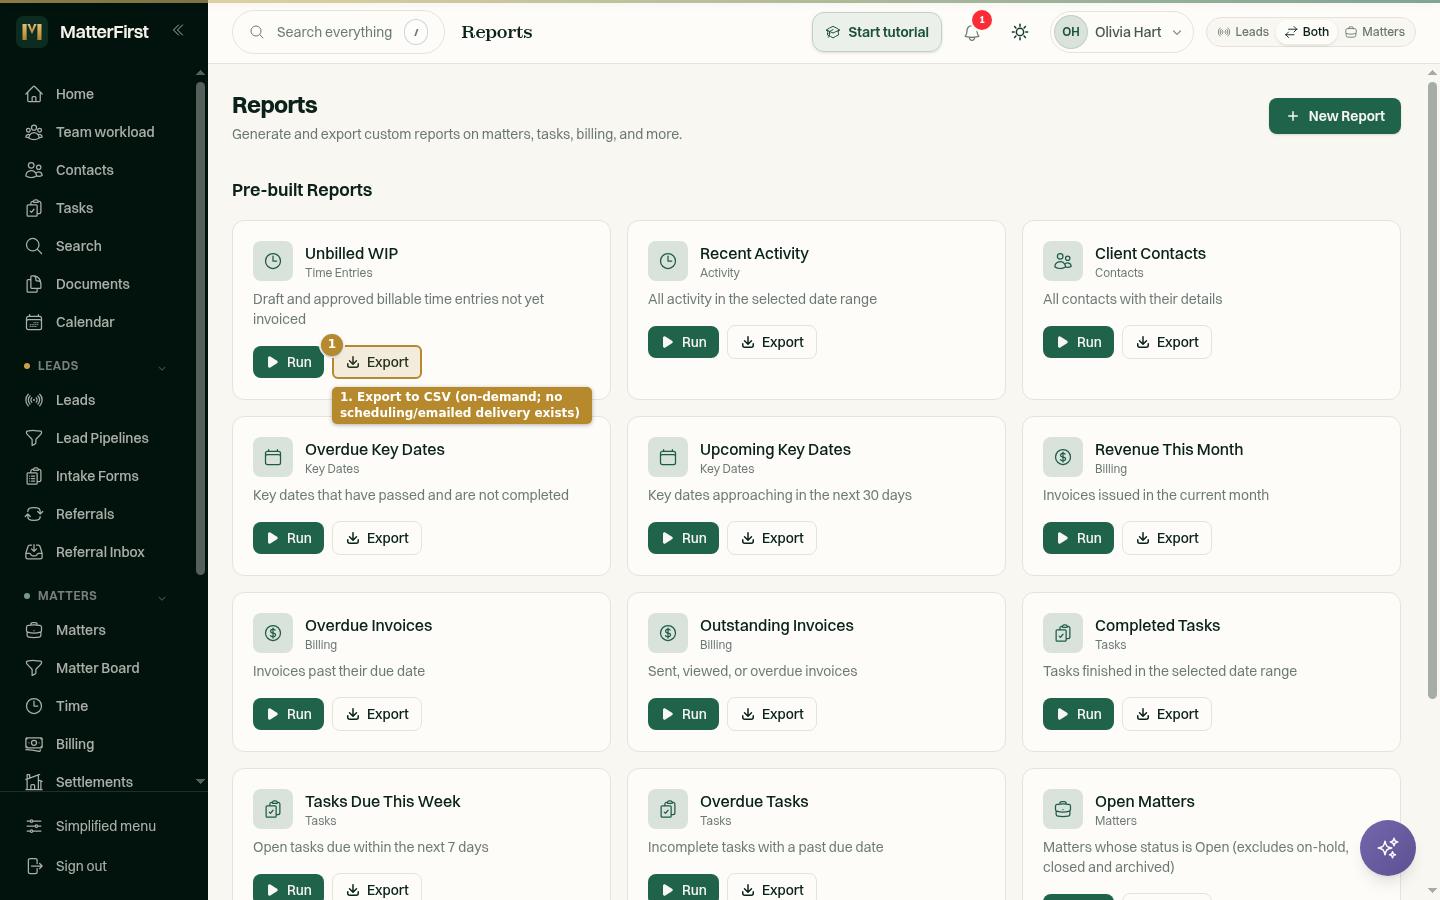
Task: Click the Overdue Tasks clipboard icon
Action: (x=668, y=809)
